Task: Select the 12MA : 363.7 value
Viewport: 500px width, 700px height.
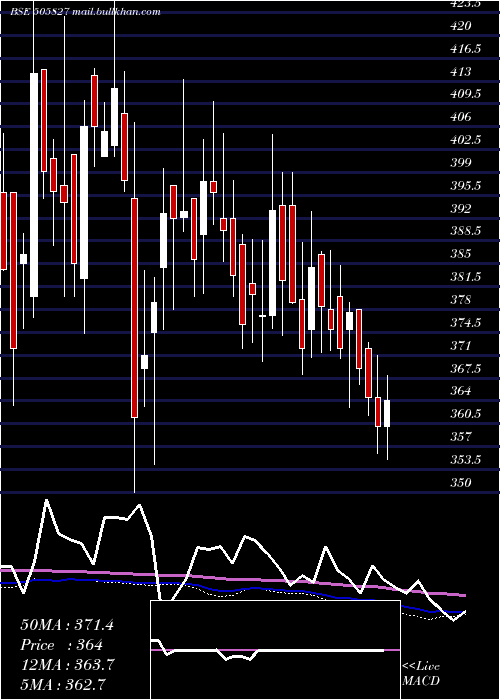Action: [x=67, y=665]
